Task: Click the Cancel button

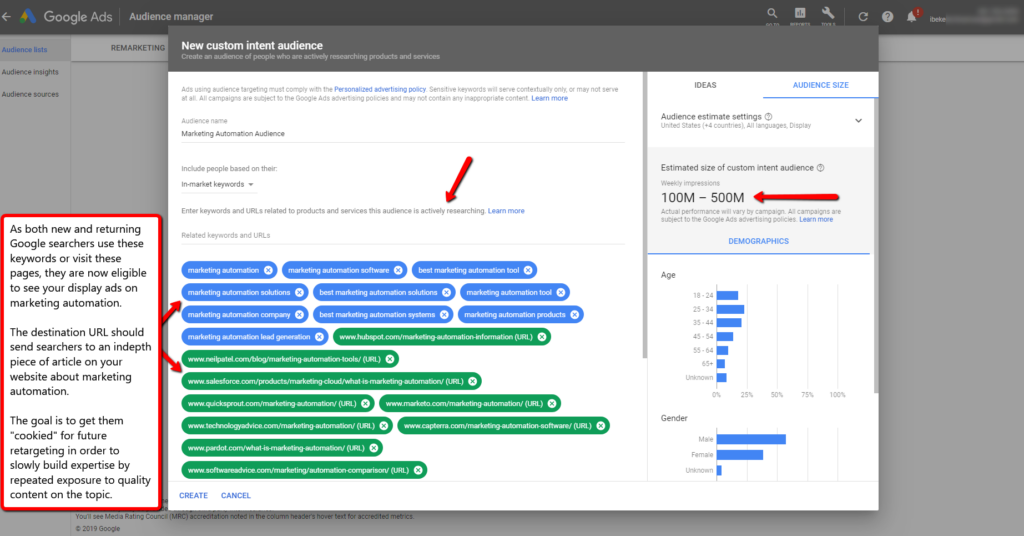Action: (236, 495)
